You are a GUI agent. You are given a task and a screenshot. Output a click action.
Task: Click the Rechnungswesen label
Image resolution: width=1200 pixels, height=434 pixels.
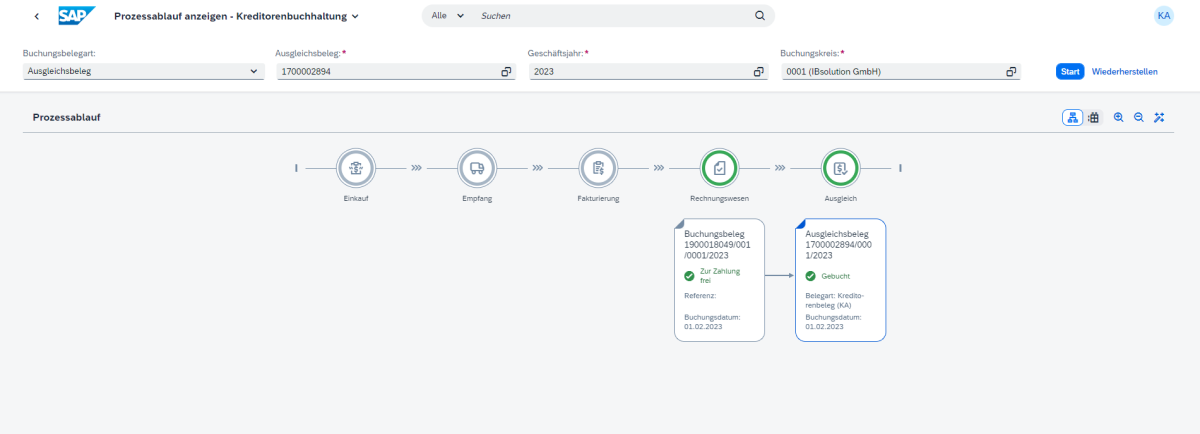(x=720, y=198)
